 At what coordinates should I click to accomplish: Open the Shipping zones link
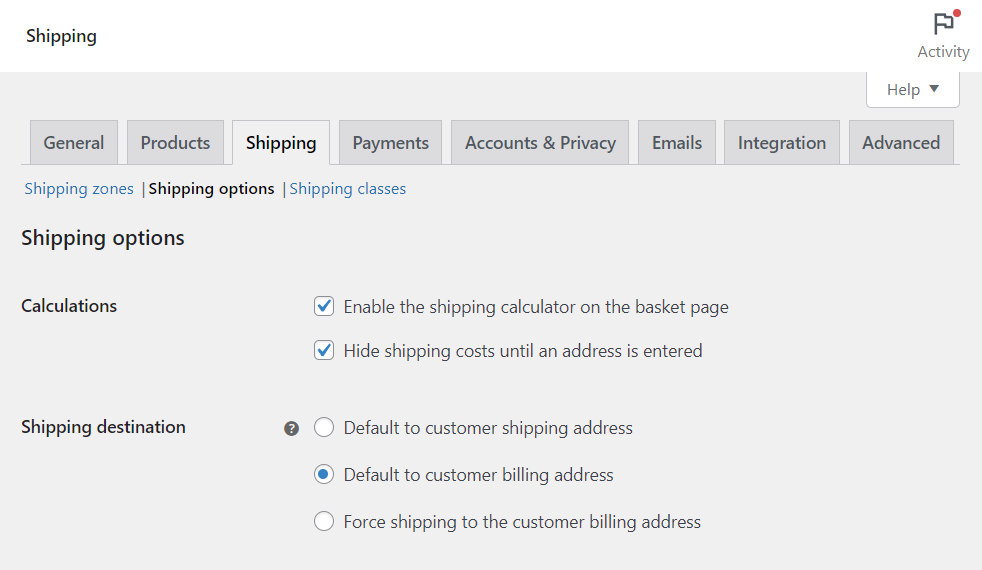coord(79,189)
